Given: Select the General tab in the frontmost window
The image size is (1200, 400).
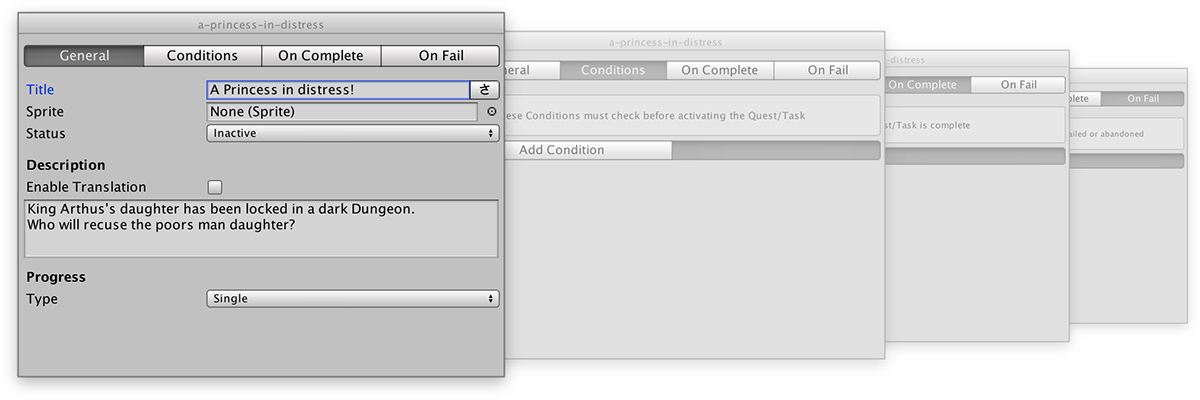Looking at the screenshot, I should tap(84, 56).
